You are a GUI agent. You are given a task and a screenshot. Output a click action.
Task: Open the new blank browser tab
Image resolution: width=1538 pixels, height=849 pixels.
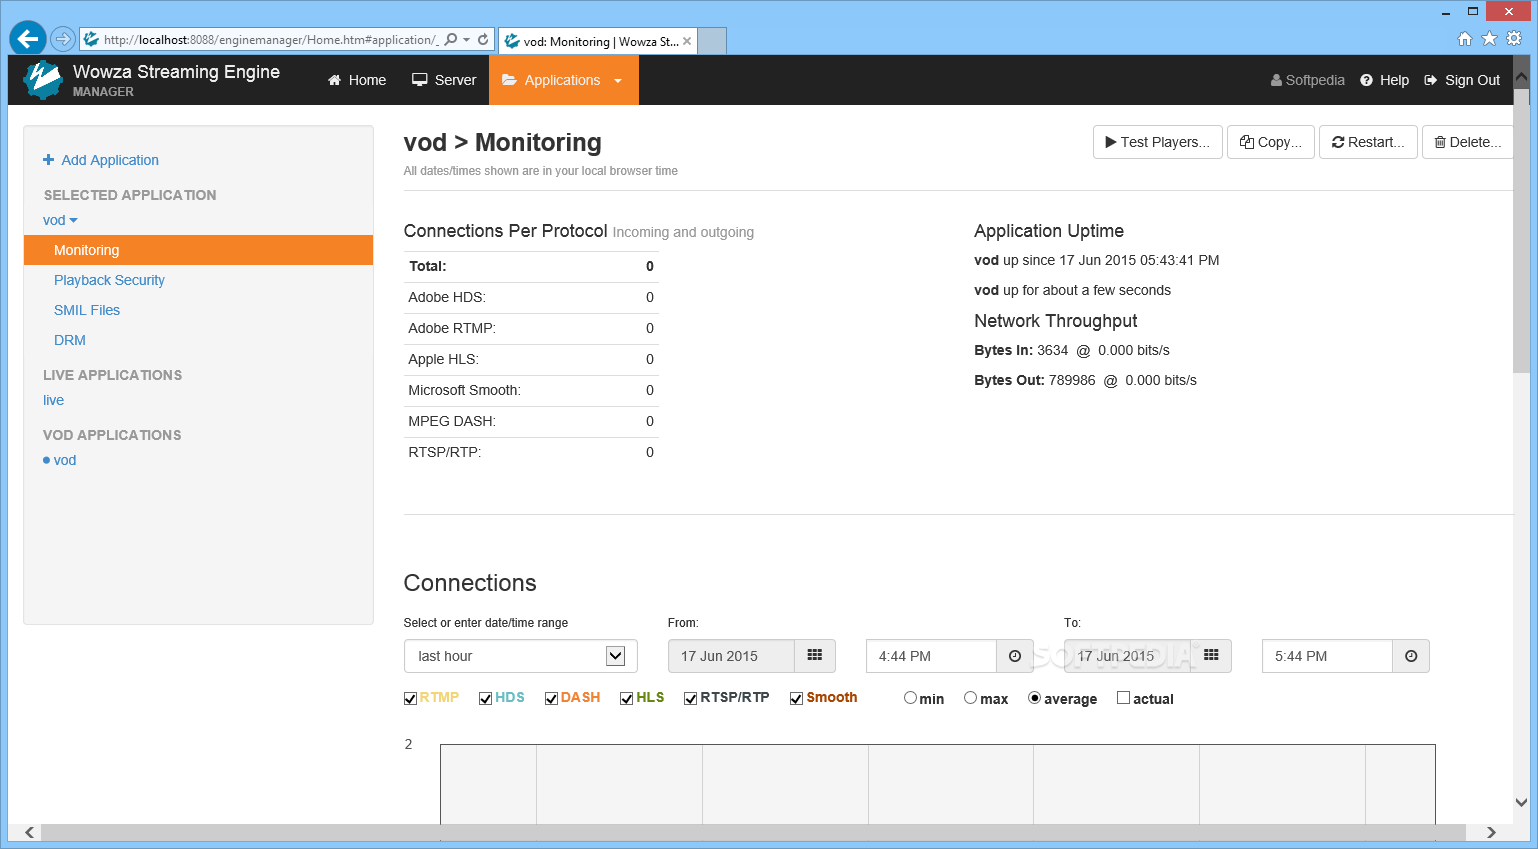tap(711, 41)
